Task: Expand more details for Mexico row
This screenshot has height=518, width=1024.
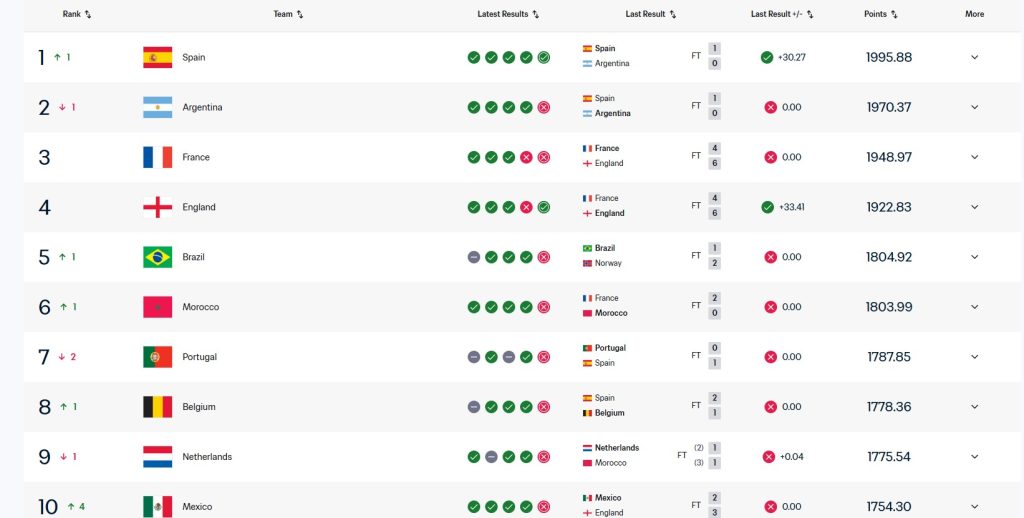Action: pos(974,506)
